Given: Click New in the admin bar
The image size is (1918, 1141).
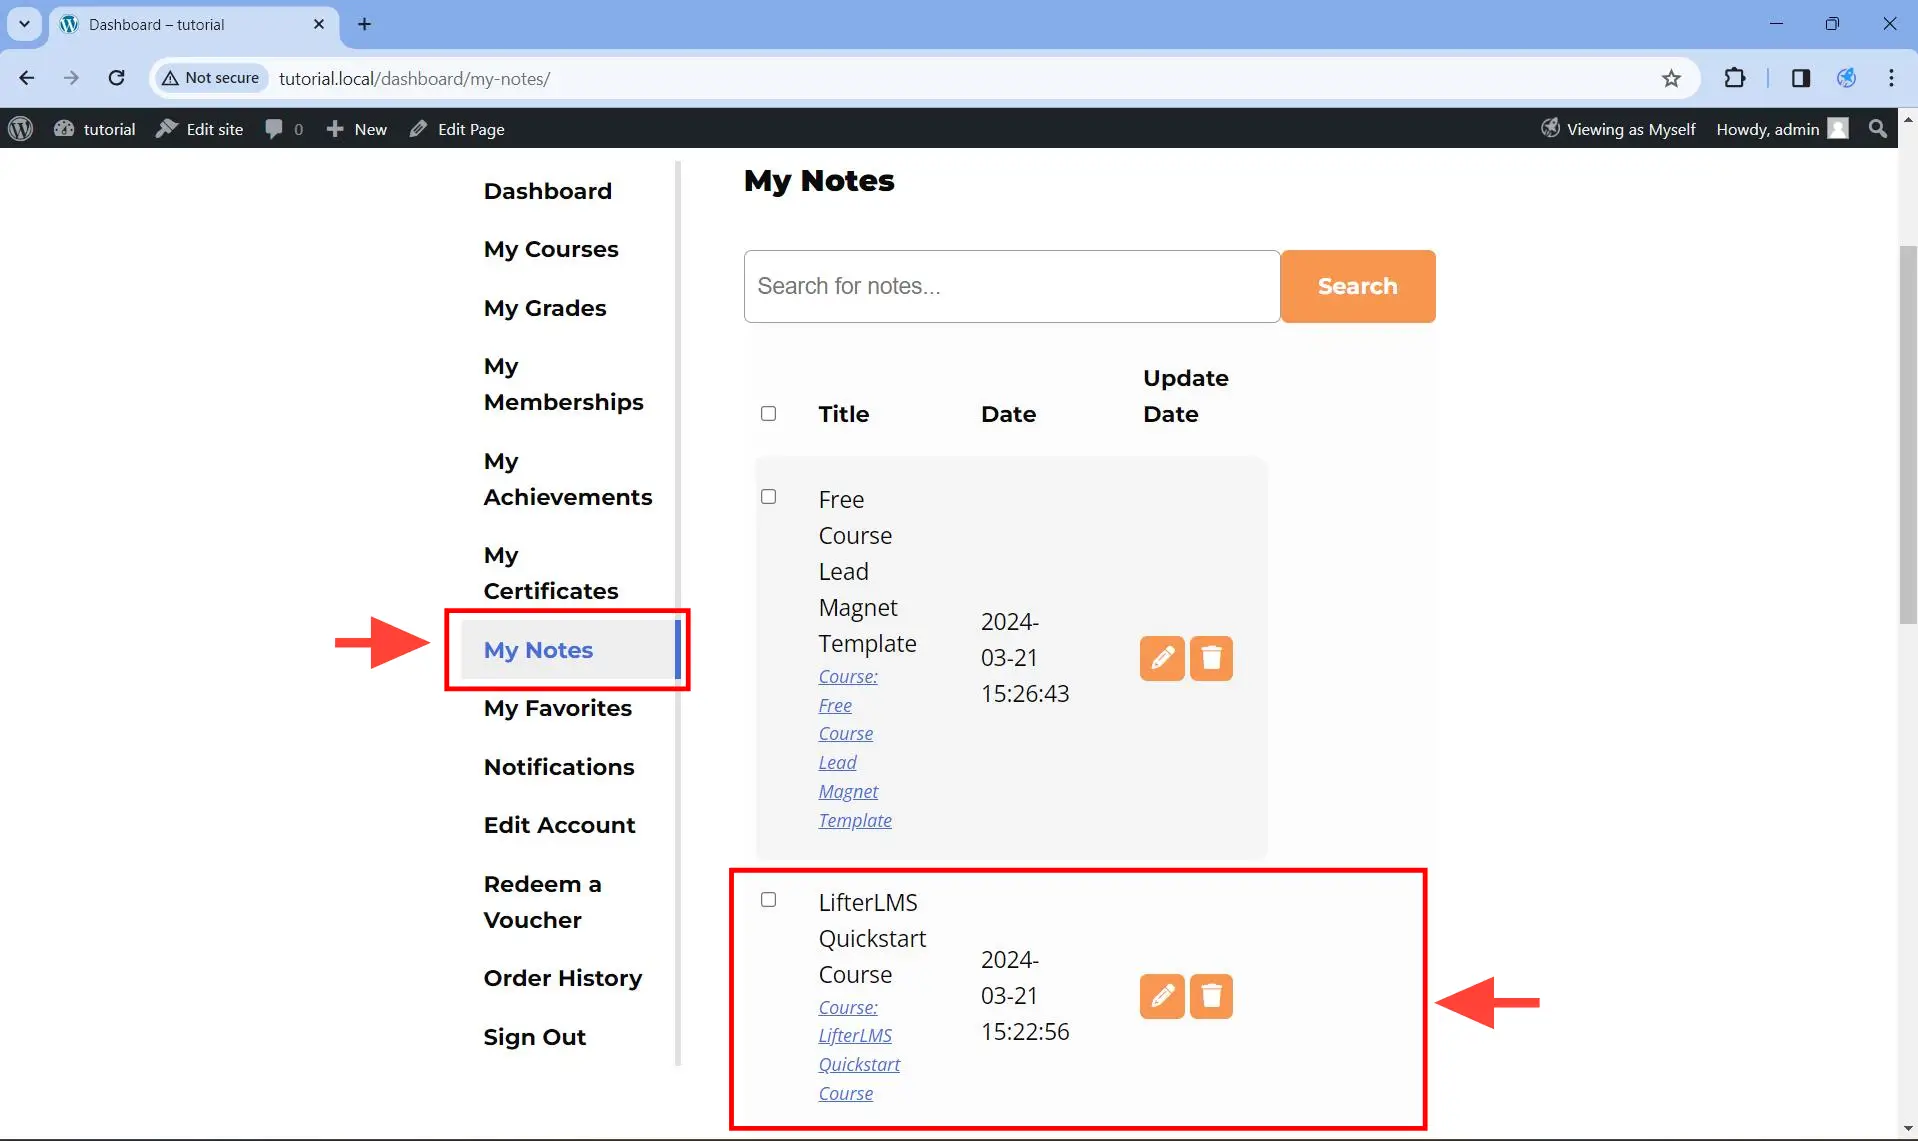Looking at the screenshot, I should (357, 129).
